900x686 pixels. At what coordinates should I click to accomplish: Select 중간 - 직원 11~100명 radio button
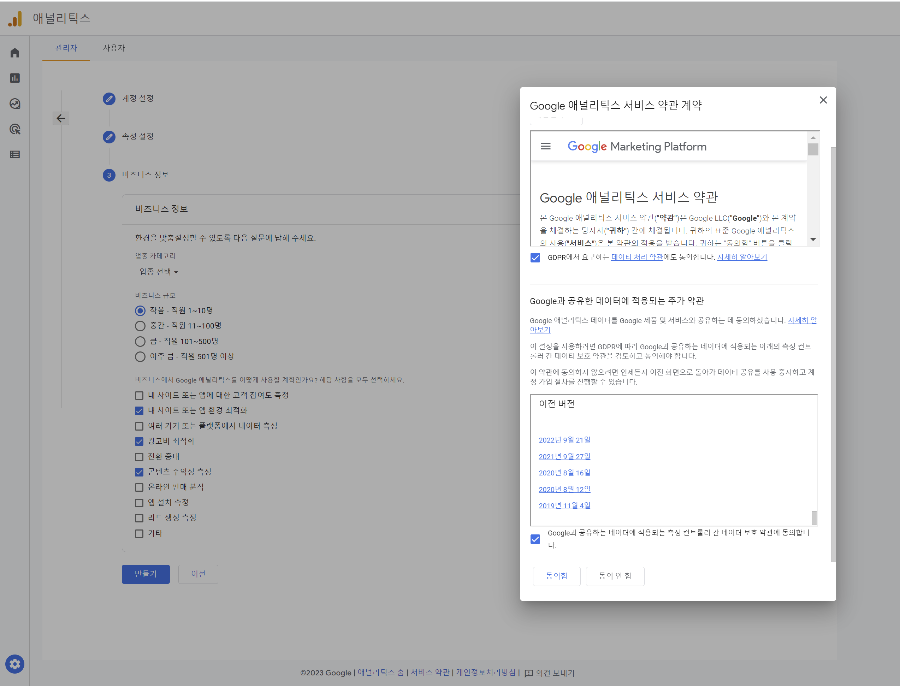pyautogui.click(x=140, y=326)
